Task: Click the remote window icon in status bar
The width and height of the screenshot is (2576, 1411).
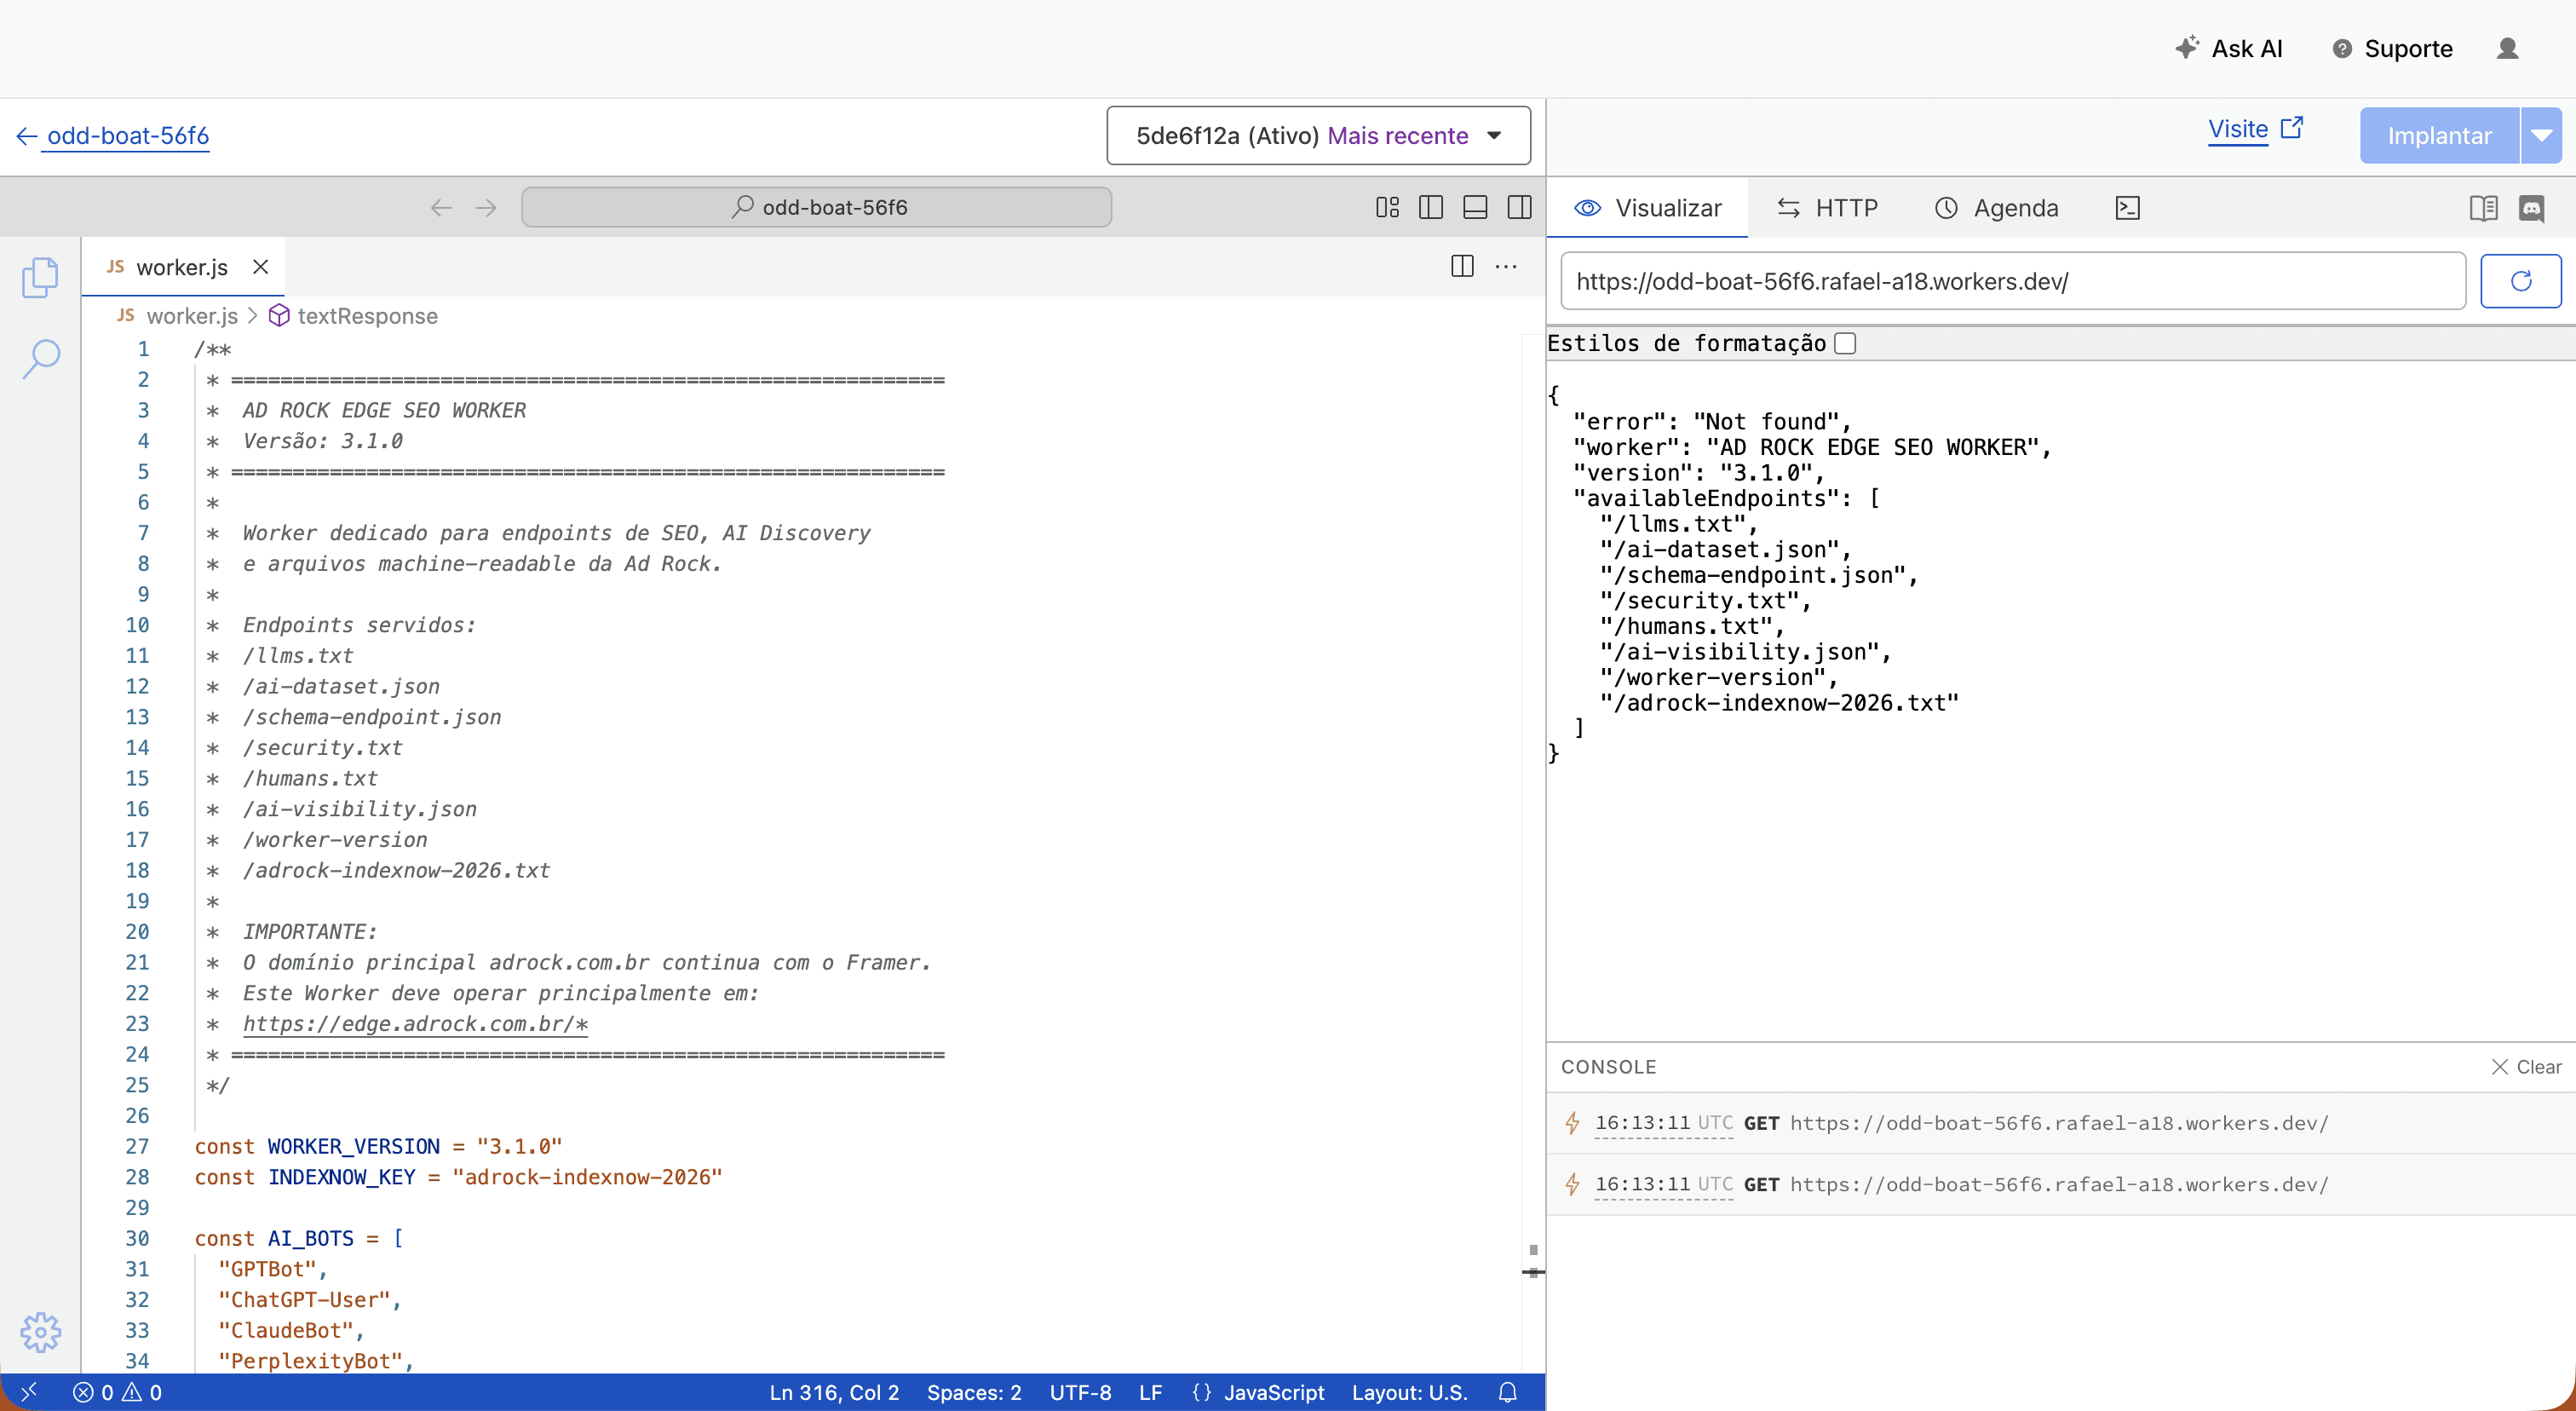Action: point(29,1391)
